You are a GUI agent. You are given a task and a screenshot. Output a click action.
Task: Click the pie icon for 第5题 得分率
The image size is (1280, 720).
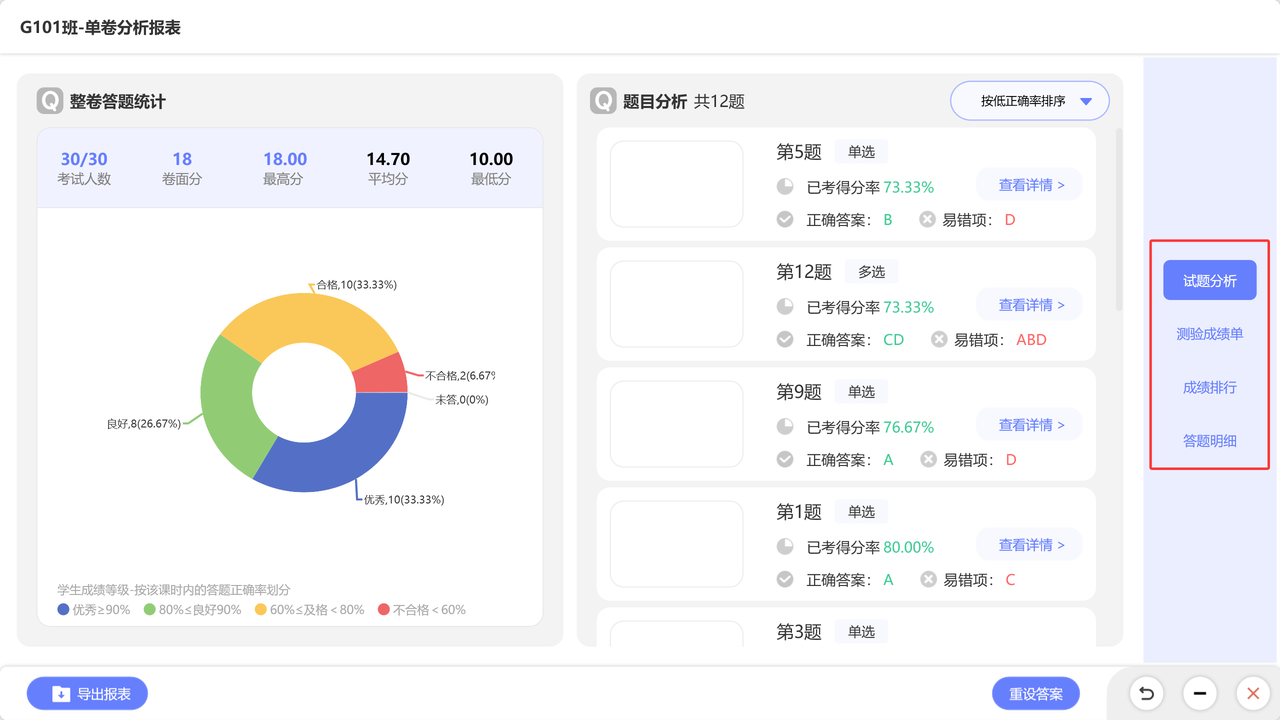[x=785, y=187]
